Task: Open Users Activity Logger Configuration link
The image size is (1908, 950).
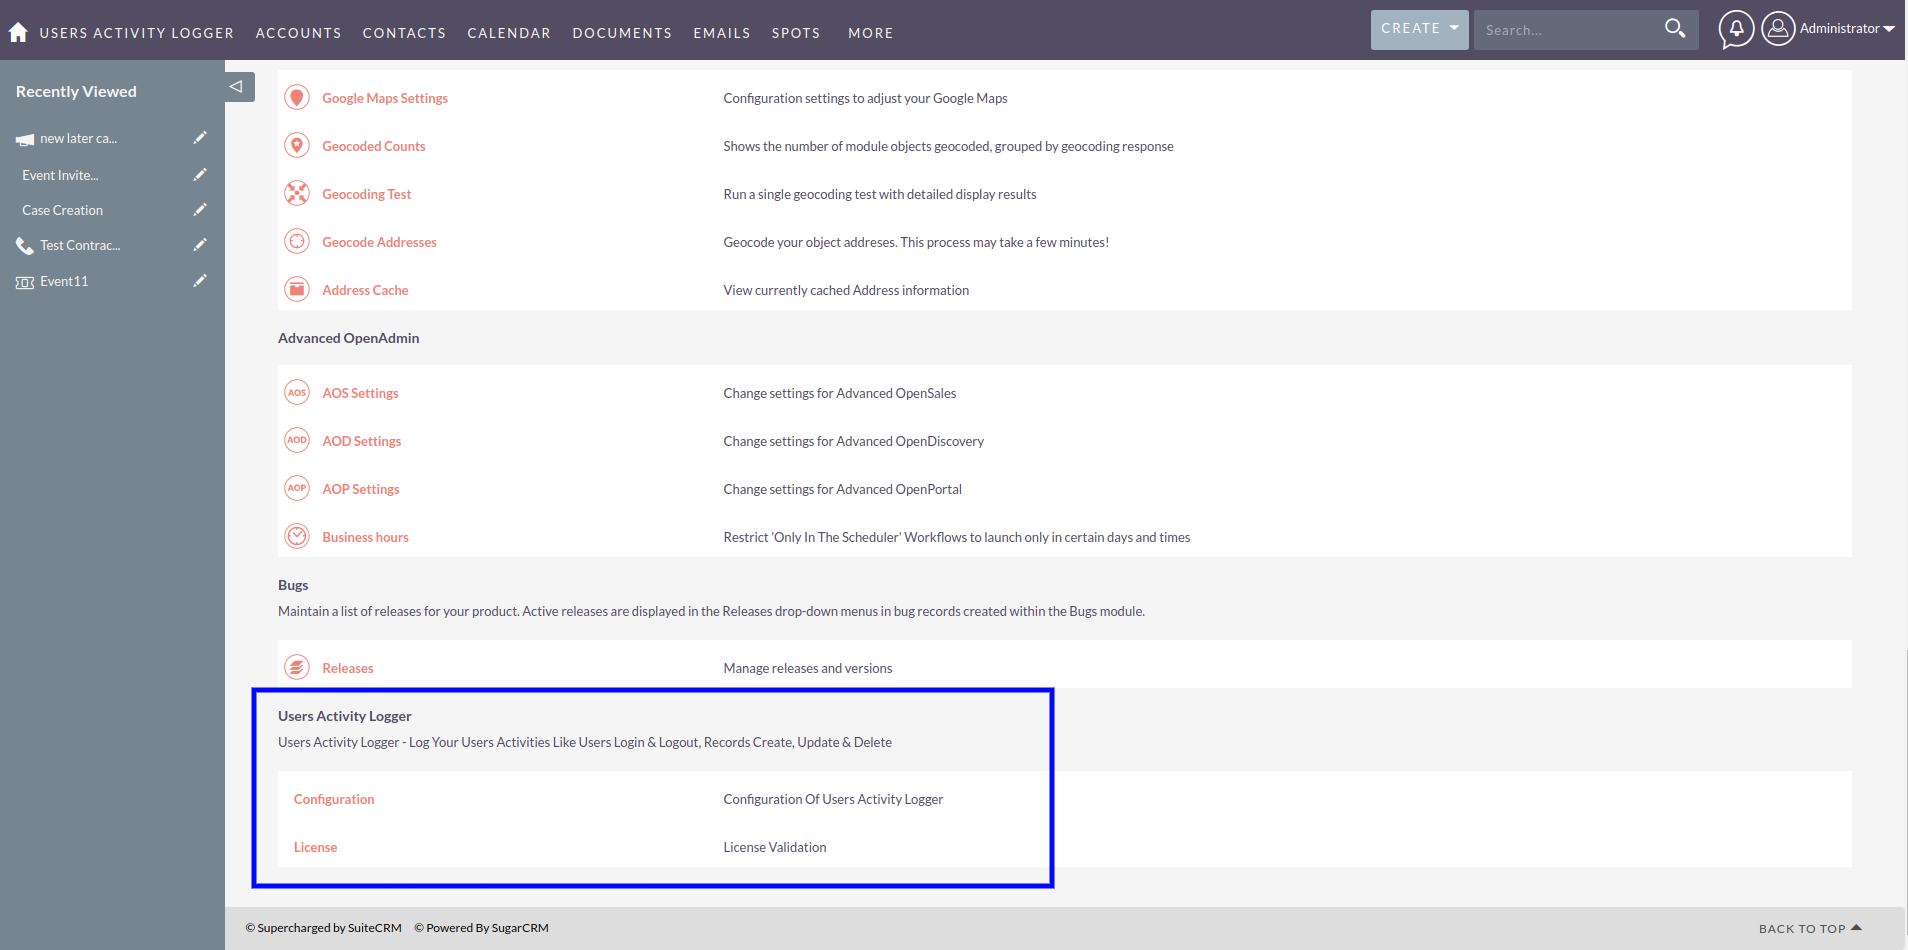Action: pyautogui.click(x=334, y=799)
